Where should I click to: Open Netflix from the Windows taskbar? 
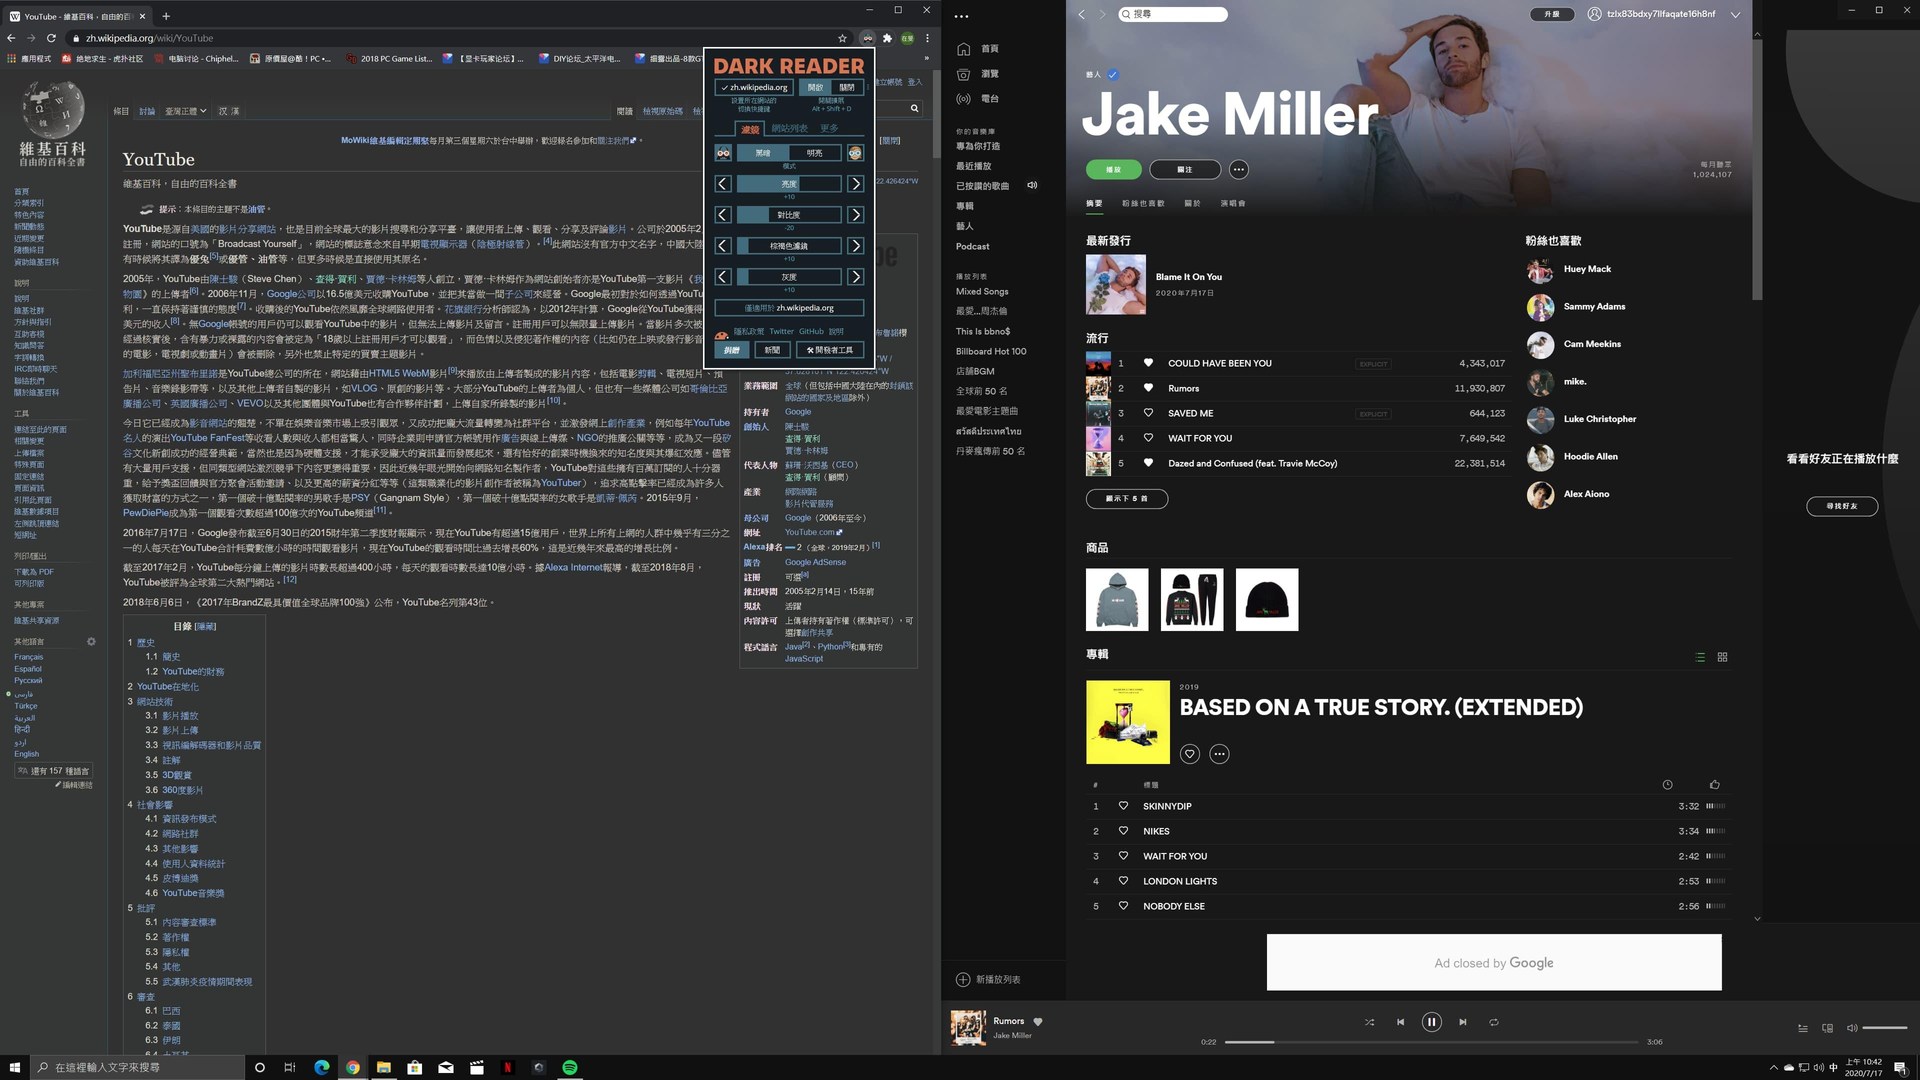(508, 1067)
